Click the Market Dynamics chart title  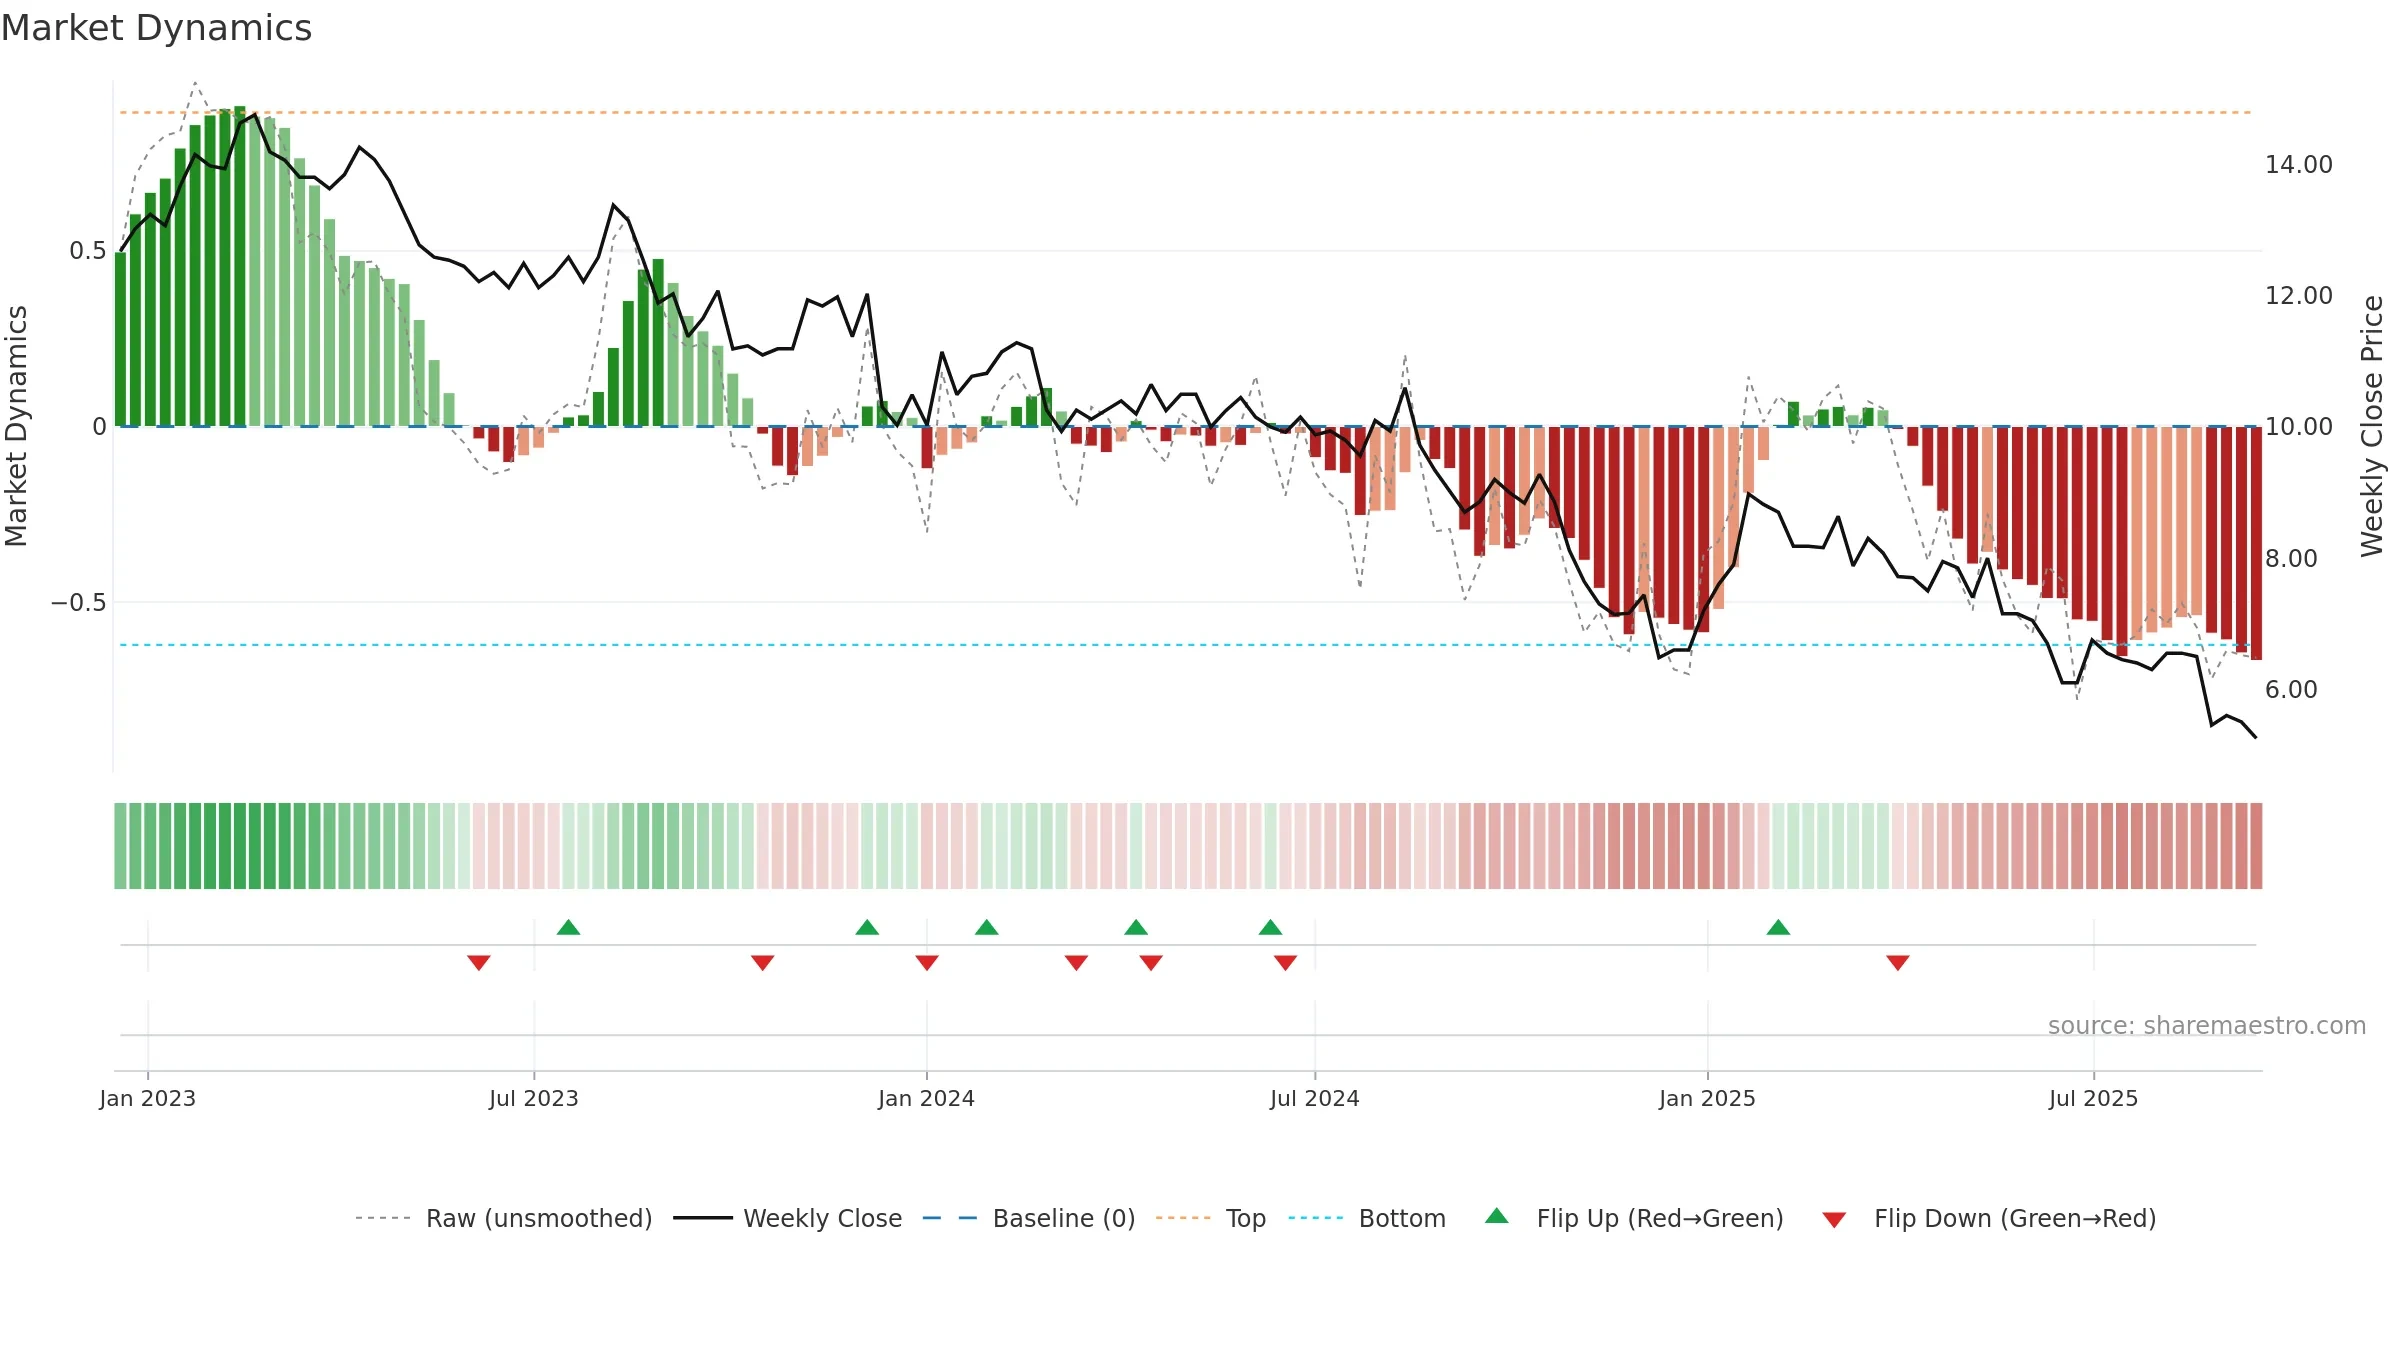coord(156,28)
